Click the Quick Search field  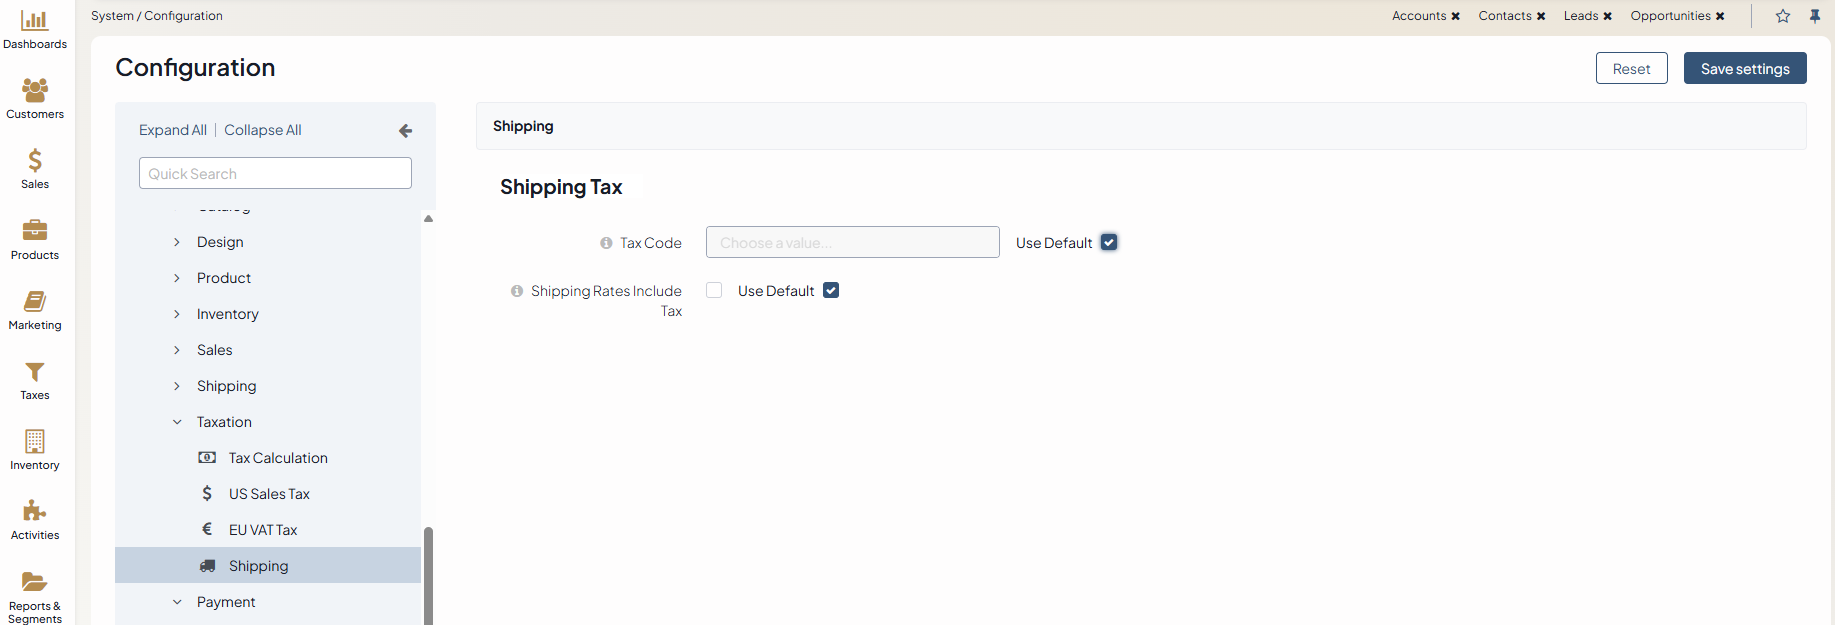[275, 173]
